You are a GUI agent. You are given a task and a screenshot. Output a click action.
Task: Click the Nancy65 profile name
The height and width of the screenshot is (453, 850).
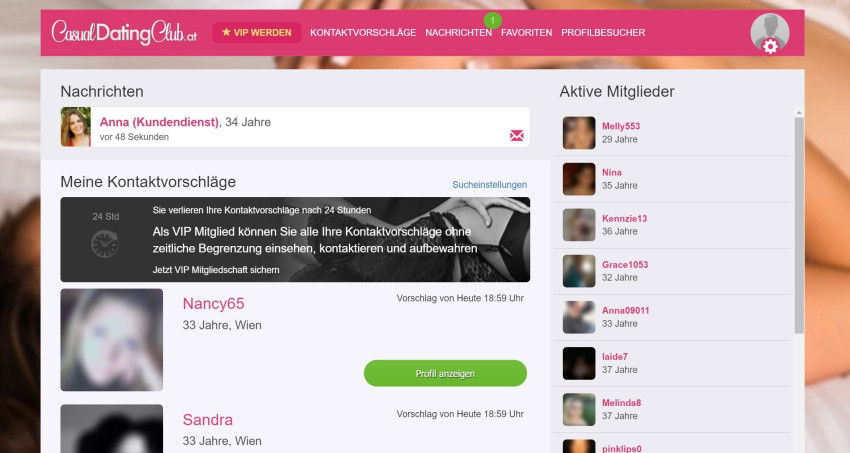coord(213,304)
